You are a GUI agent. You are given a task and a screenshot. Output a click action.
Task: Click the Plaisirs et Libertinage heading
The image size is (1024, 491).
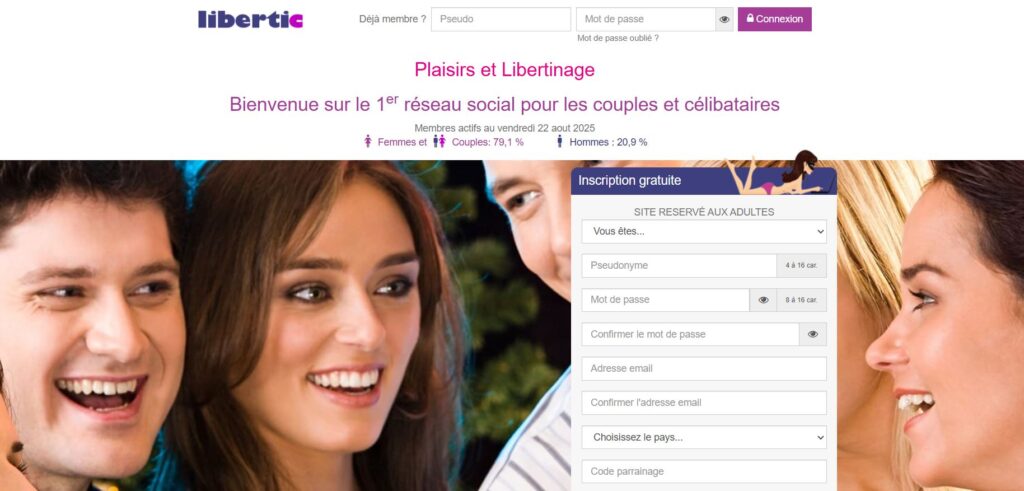(x=505, y=70)
